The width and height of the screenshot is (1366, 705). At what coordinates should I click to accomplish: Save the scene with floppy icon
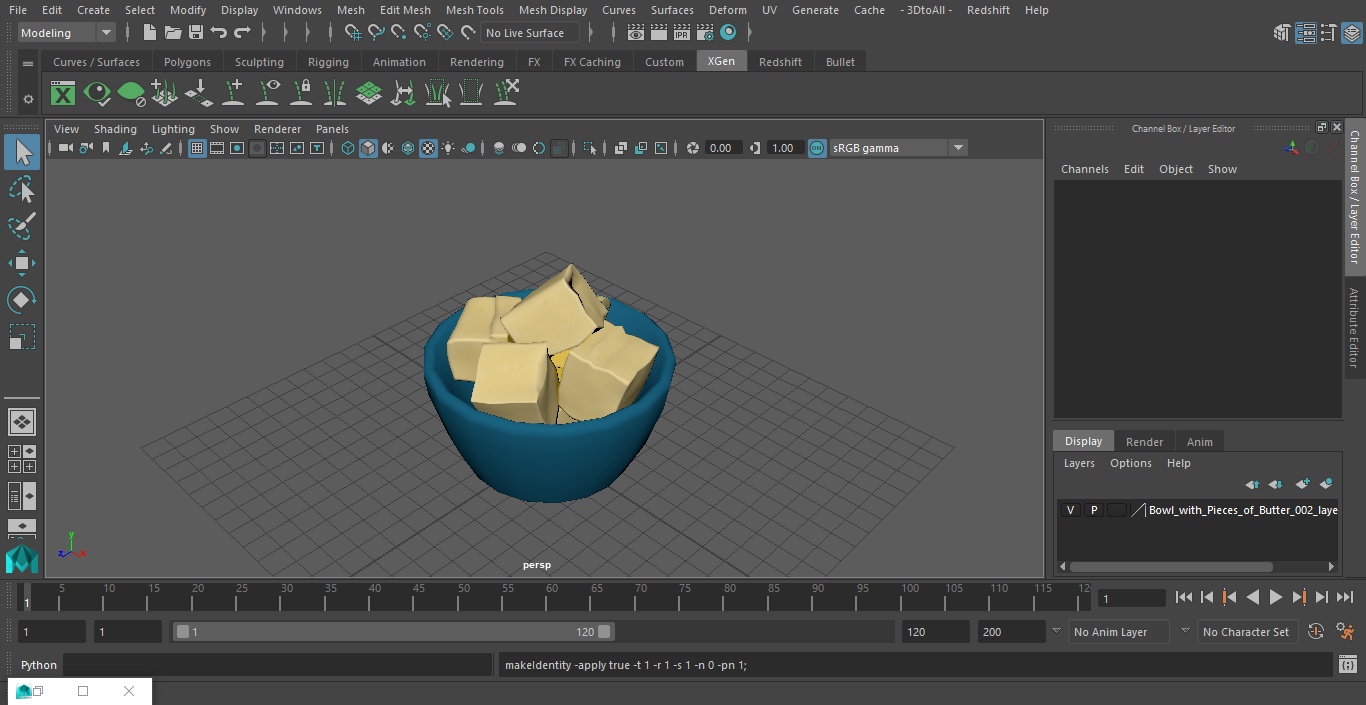click(195, 33)
